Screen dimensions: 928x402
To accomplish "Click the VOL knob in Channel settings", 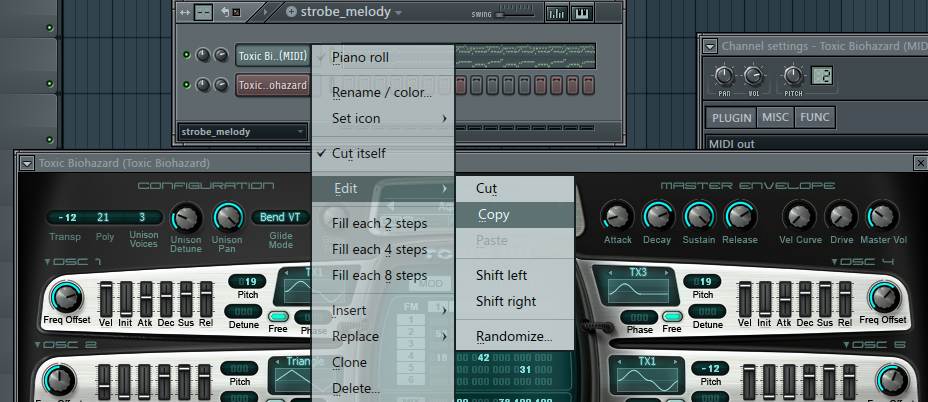I will coord(753,76).
